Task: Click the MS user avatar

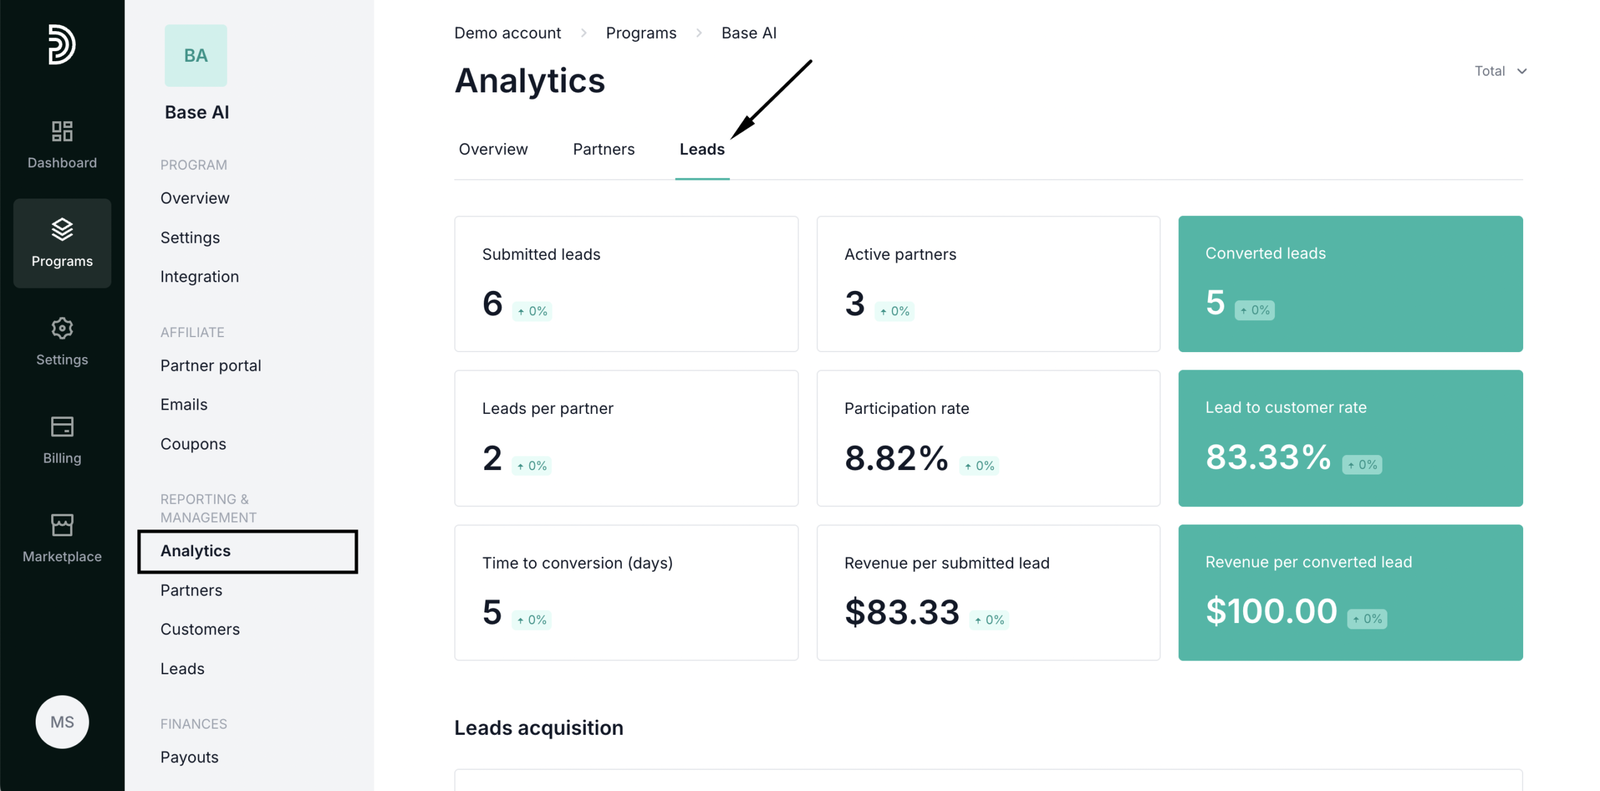Action: click(62, 722)
